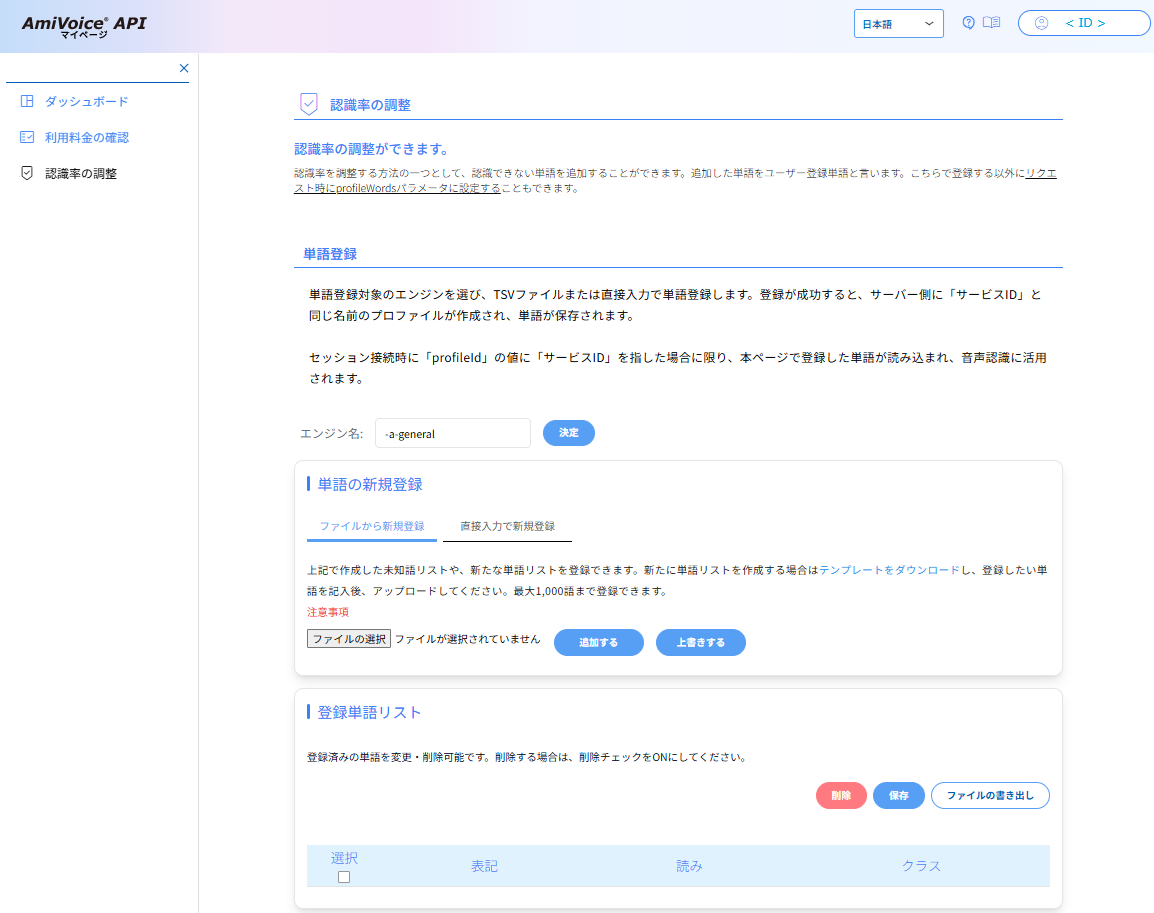Click the AmiVoice API logo
Viewport: 1154px width, 913px height.
(x=84, y=25)
